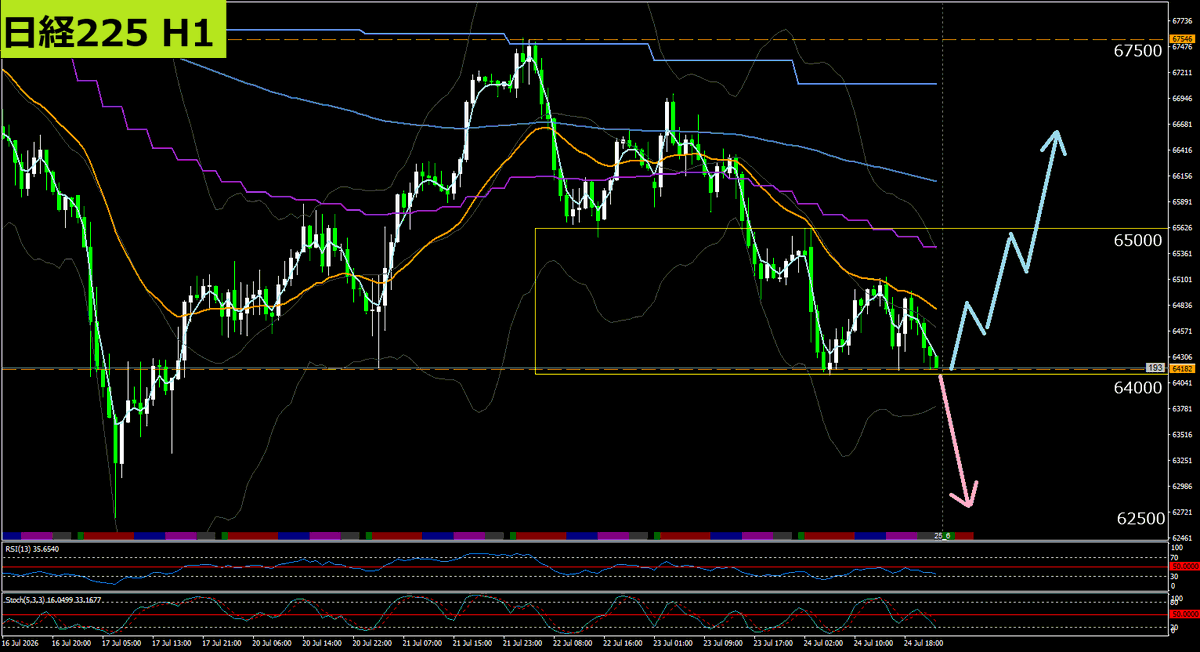The height and width of the screenshot is (652, 1200).
Task: Click the 66681 price scale value
Action: [x=1182, y=125]
